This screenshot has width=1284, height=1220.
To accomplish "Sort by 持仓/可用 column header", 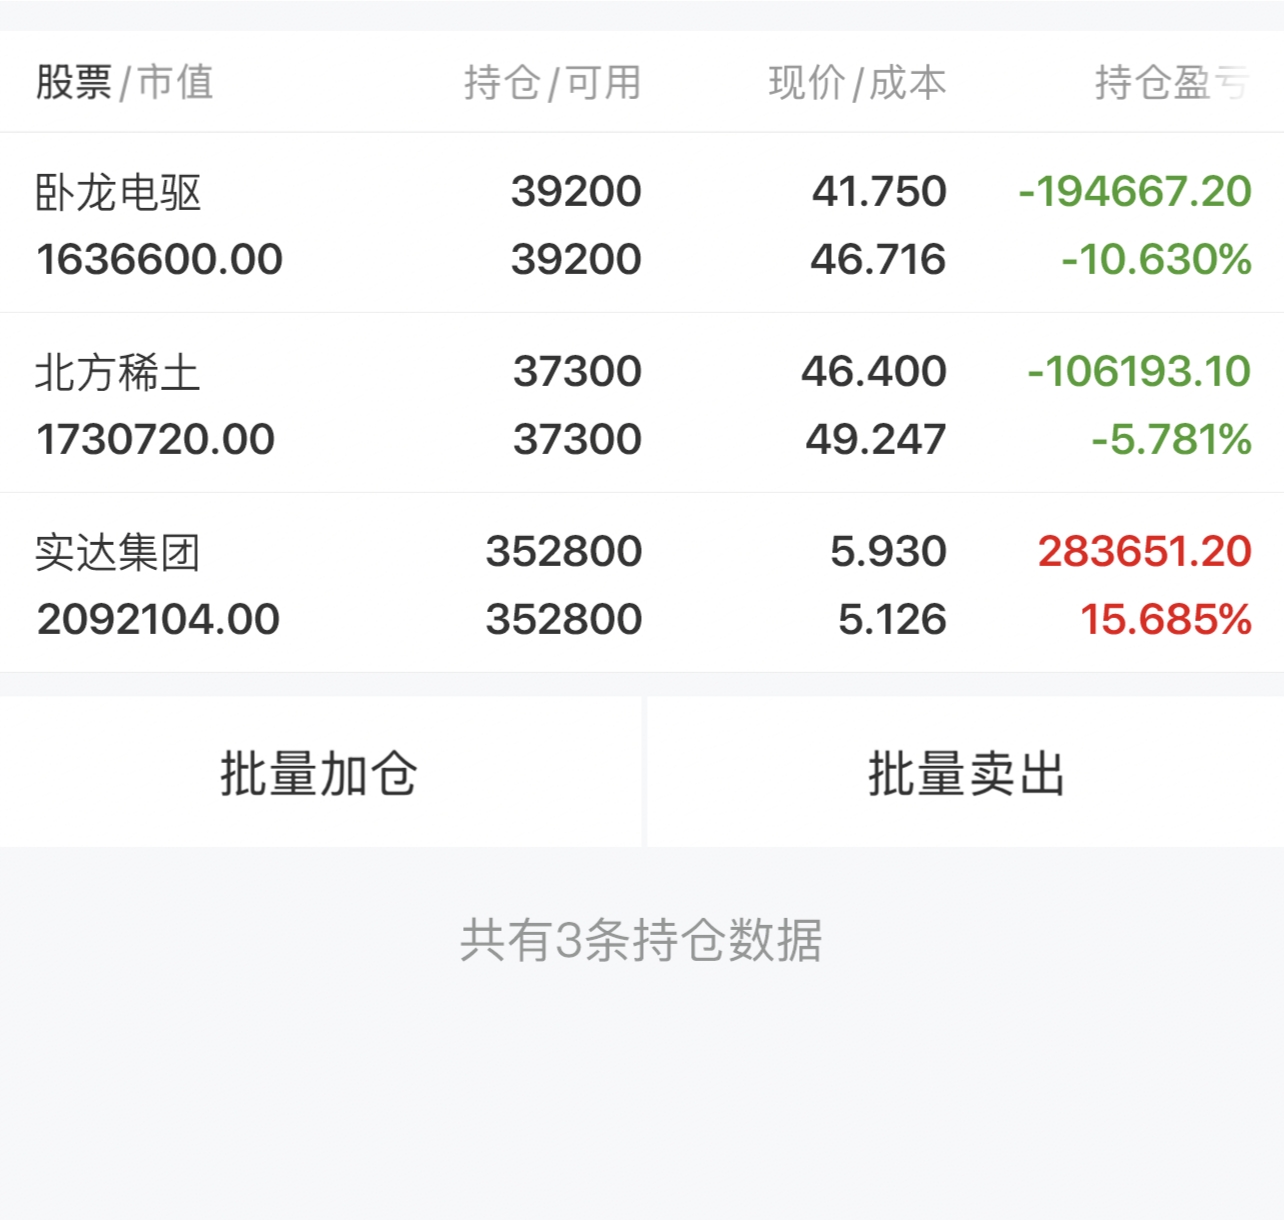I will coord(552,83).
